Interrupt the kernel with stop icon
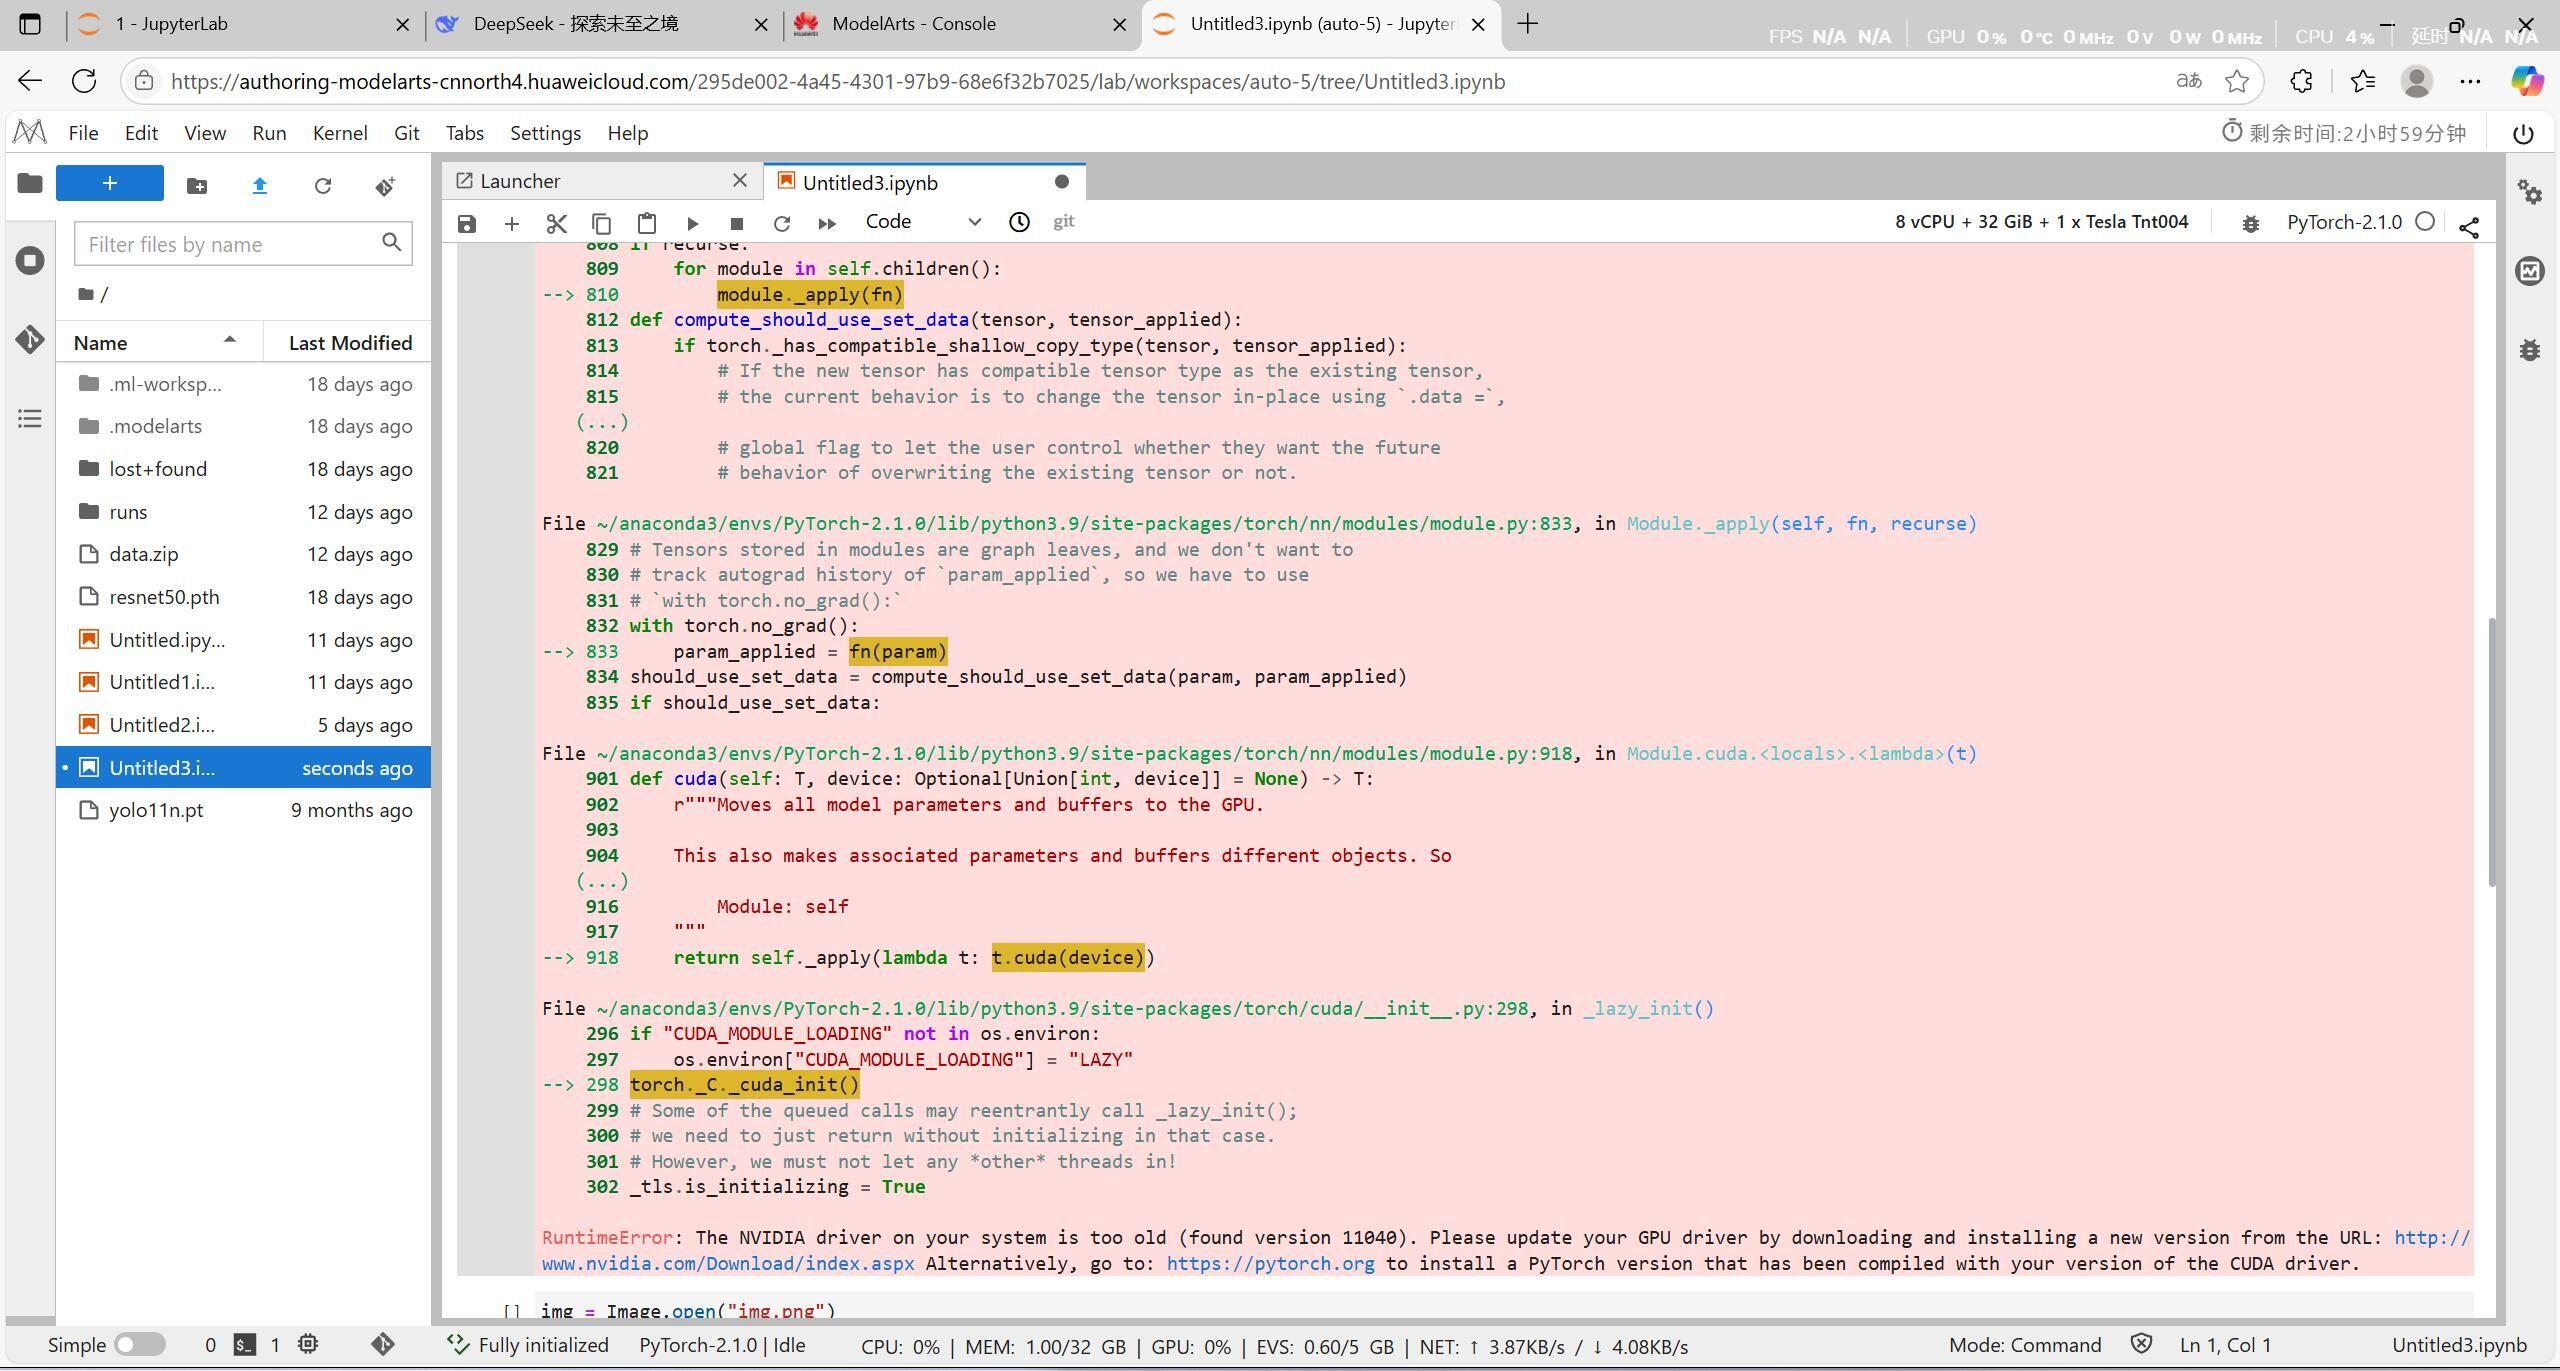Screen dimensions: 2560x1371 pos(737,223)
